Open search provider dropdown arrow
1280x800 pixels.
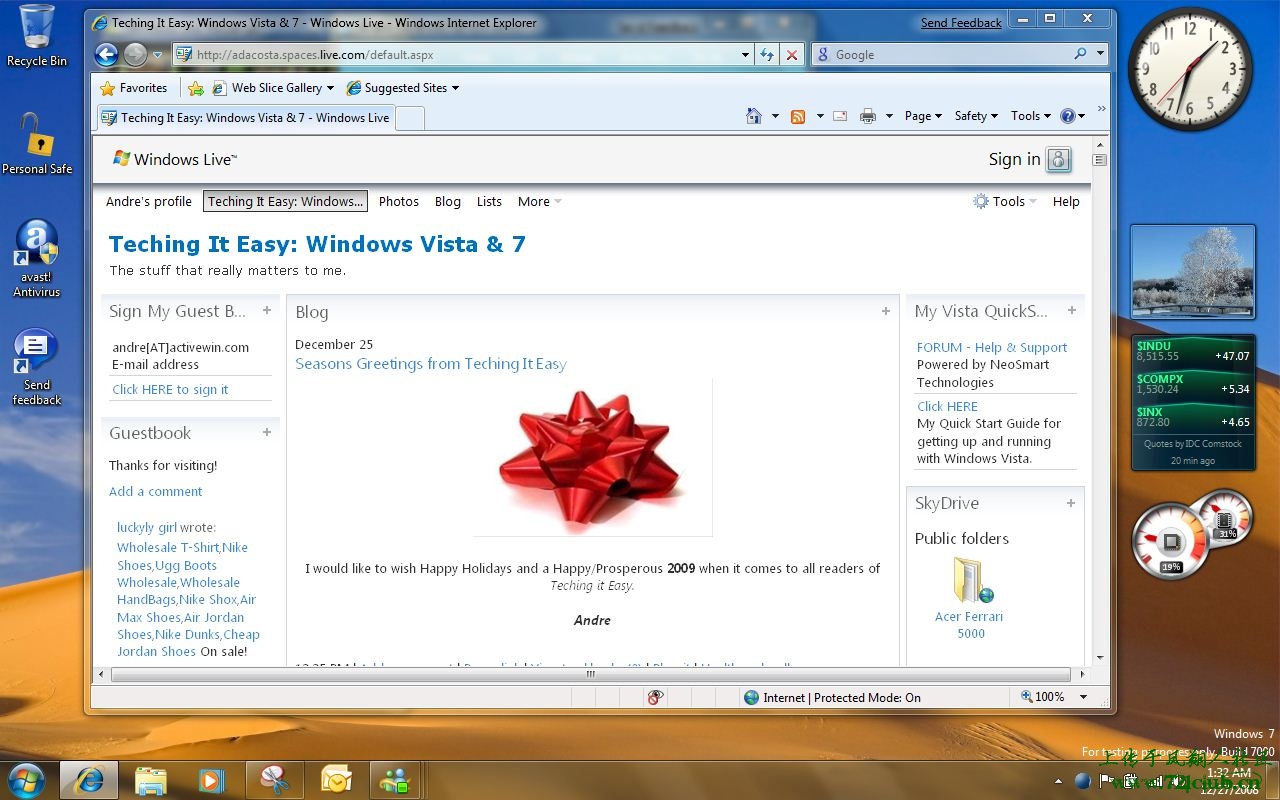click(x=1100, y=54)
